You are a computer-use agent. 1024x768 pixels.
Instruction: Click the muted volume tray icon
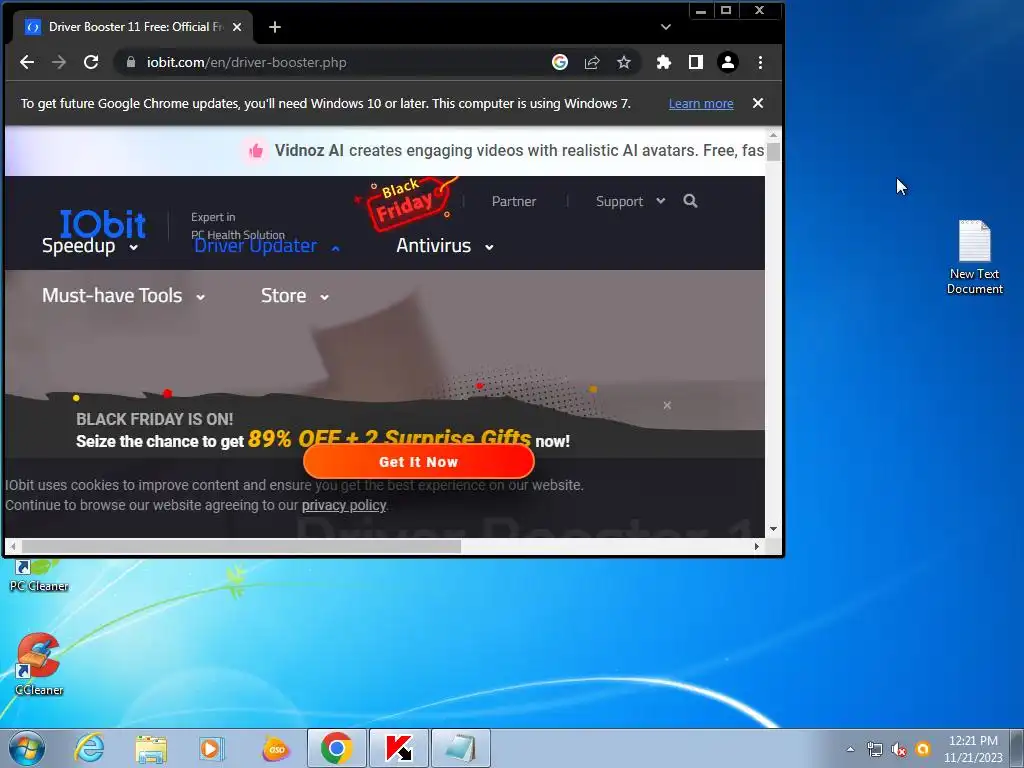899,749
